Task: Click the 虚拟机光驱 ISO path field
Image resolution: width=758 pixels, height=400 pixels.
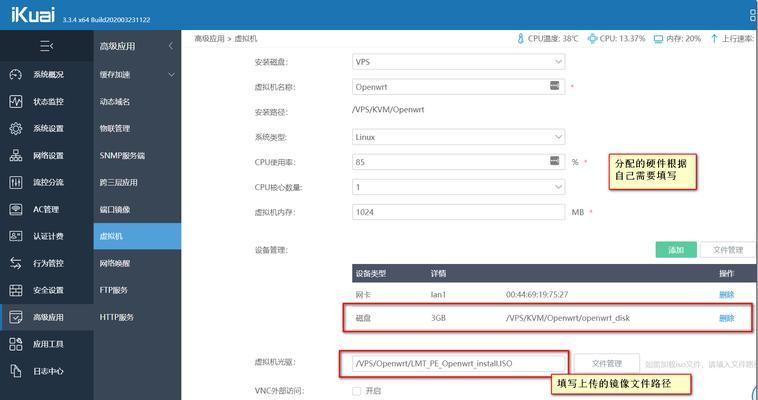Action: 458,363
